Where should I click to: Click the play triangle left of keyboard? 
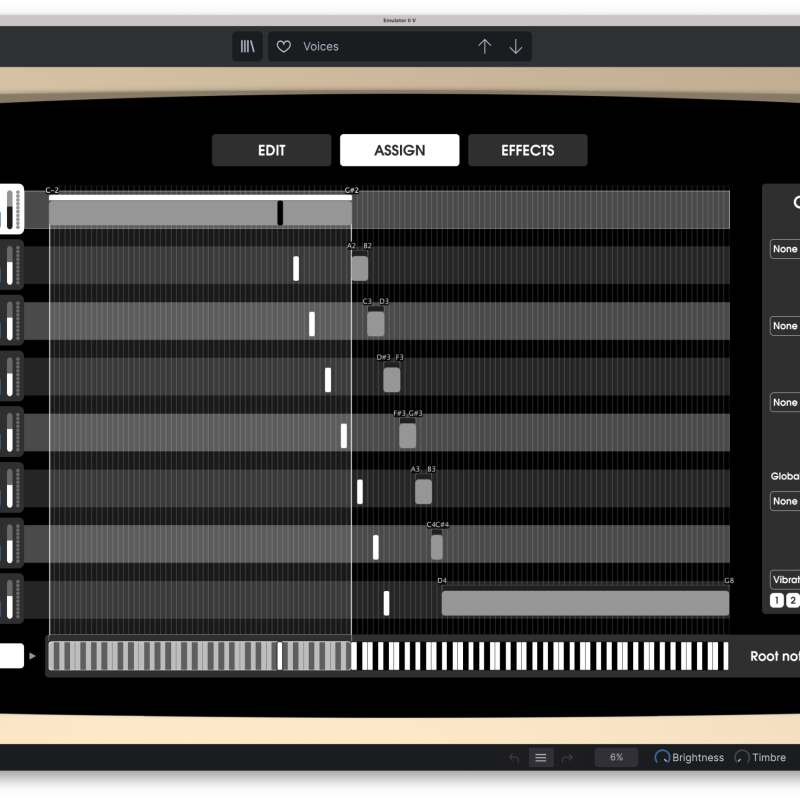coord(33,656)
